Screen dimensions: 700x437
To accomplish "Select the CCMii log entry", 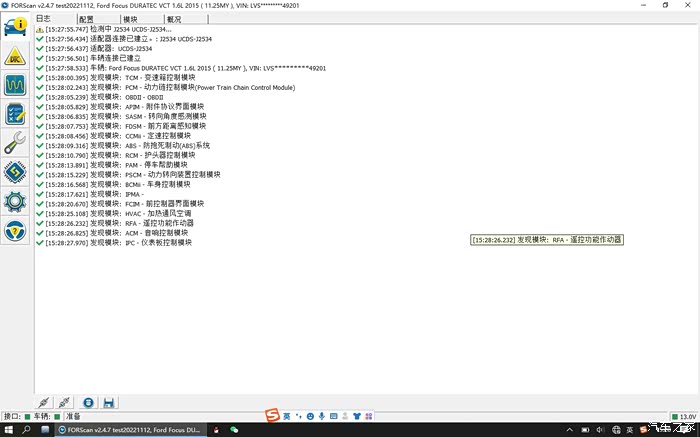I will [x=113, y=136].
